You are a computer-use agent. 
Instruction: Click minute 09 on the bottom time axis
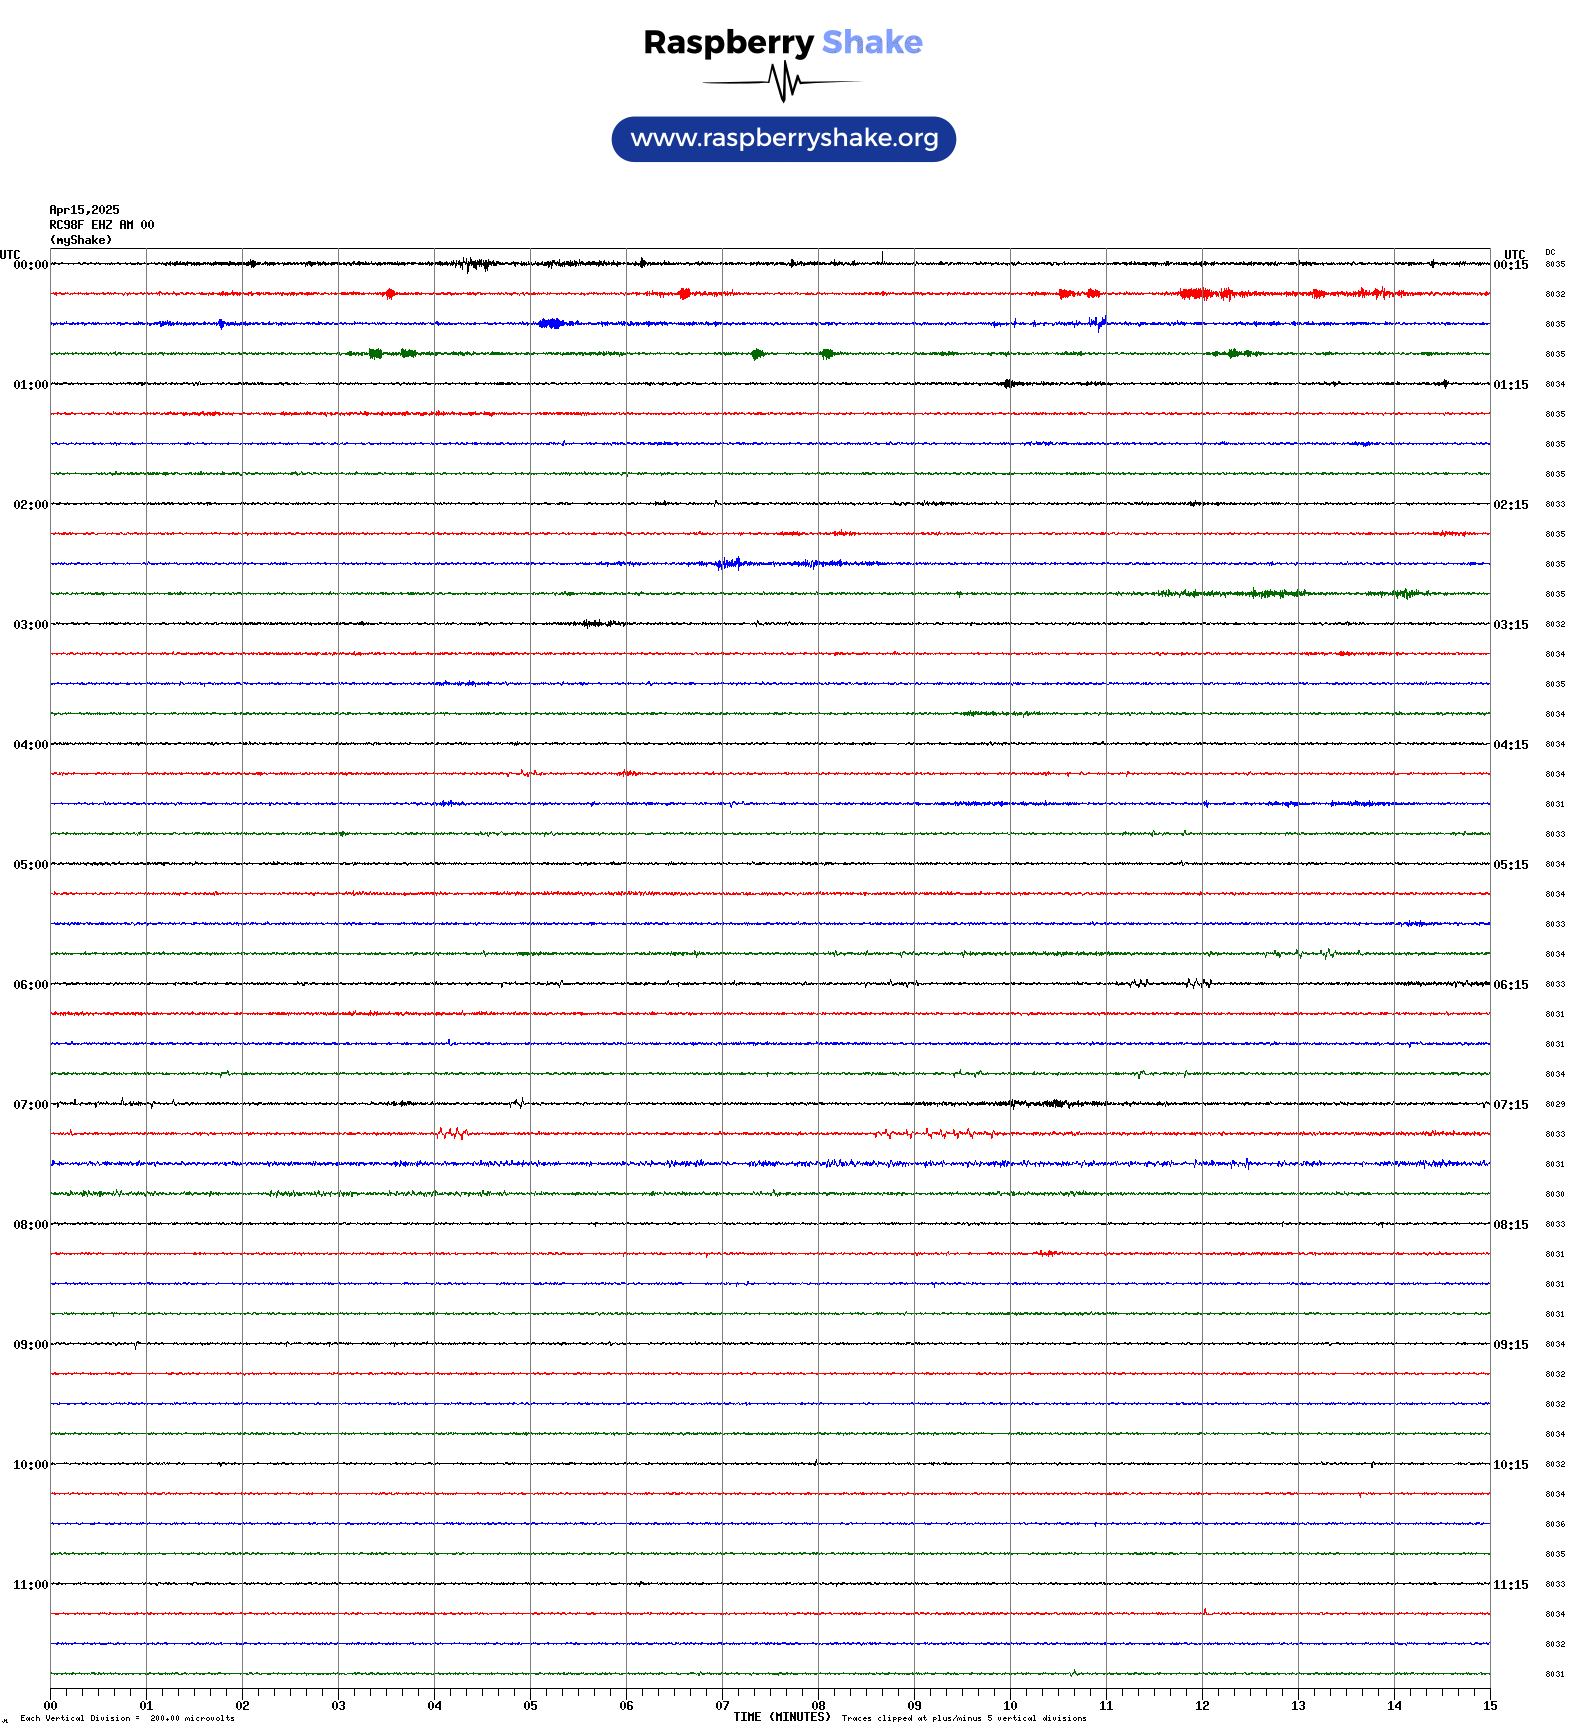914,1706
